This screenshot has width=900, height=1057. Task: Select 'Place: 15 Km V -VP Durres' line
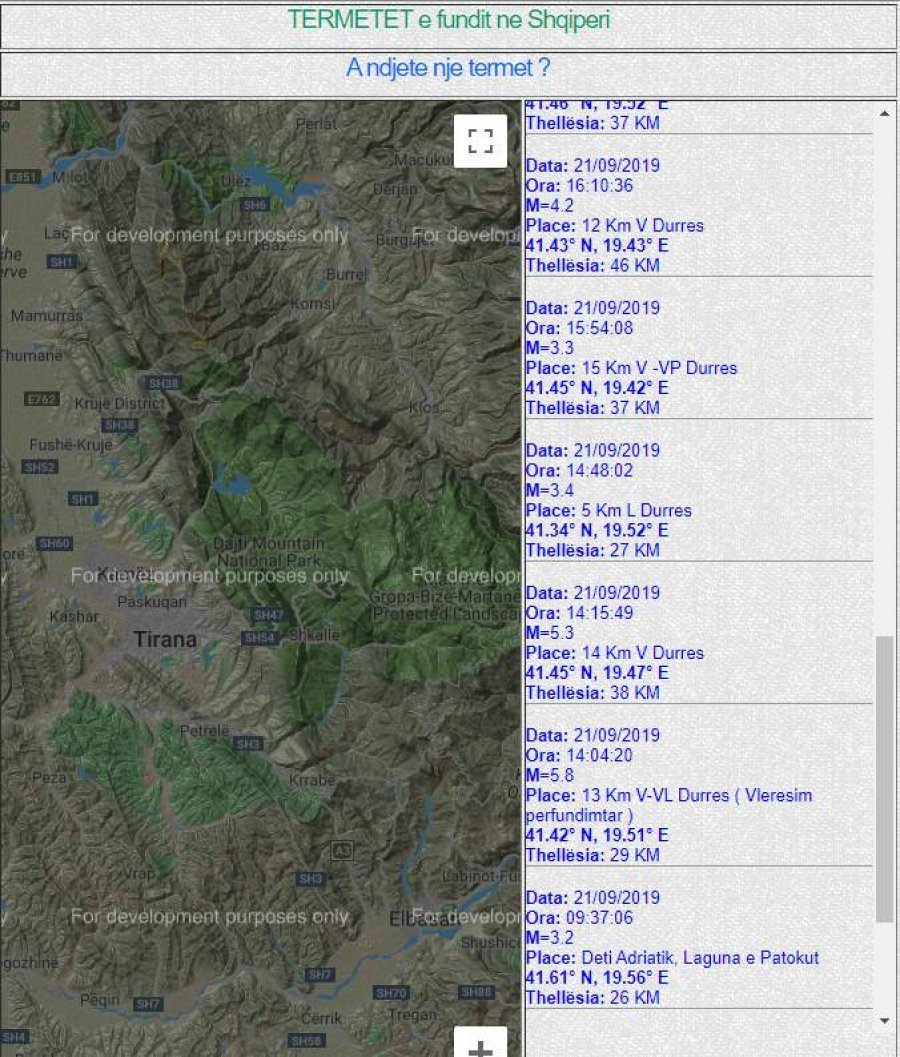[632, 368]
